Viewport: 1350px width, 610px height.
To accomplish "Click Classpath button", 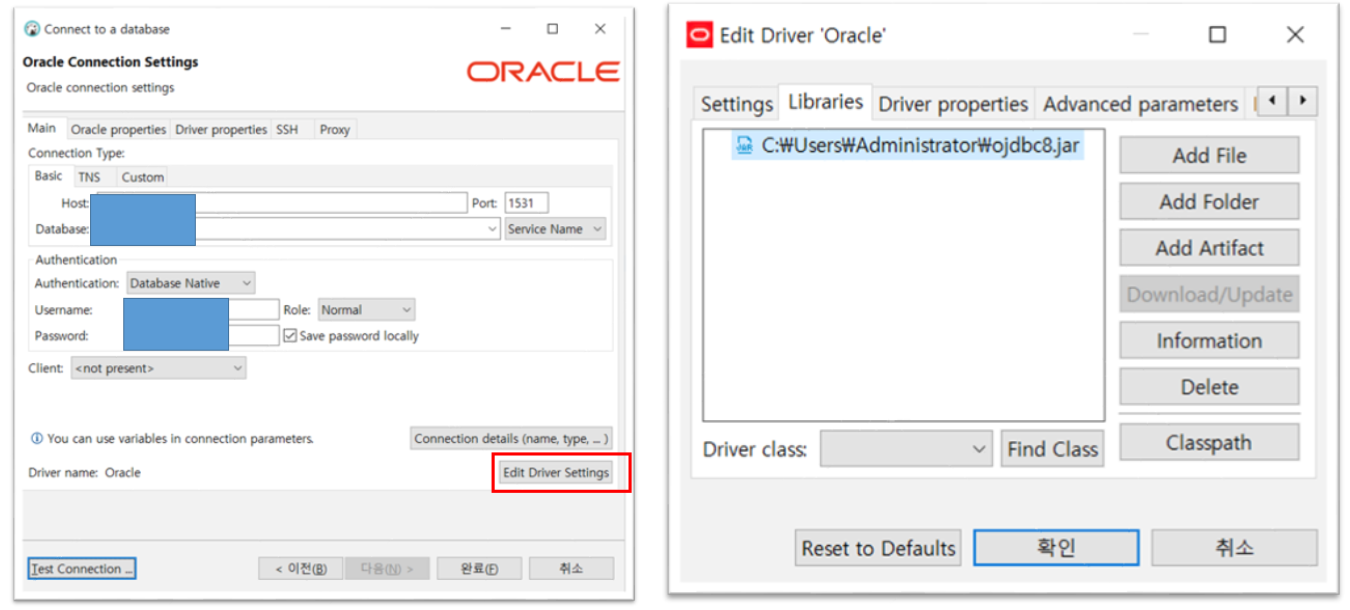I will pos(1209,442).
